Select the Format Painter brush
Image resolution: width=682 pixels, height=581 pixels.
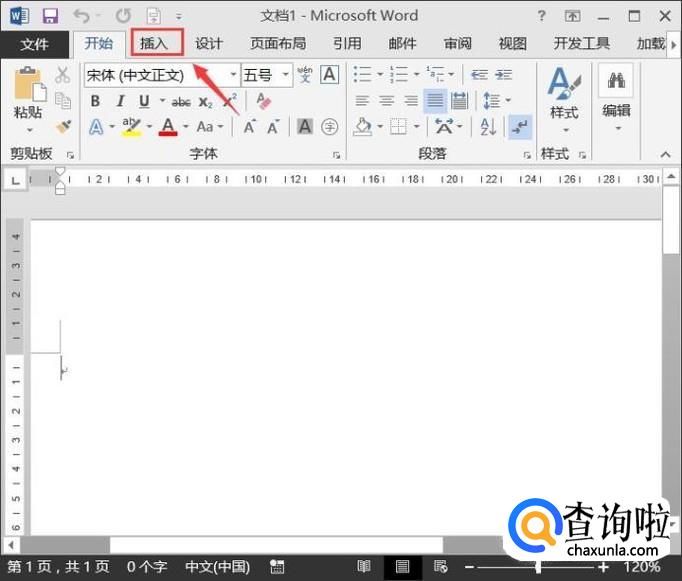click(64, 127)
